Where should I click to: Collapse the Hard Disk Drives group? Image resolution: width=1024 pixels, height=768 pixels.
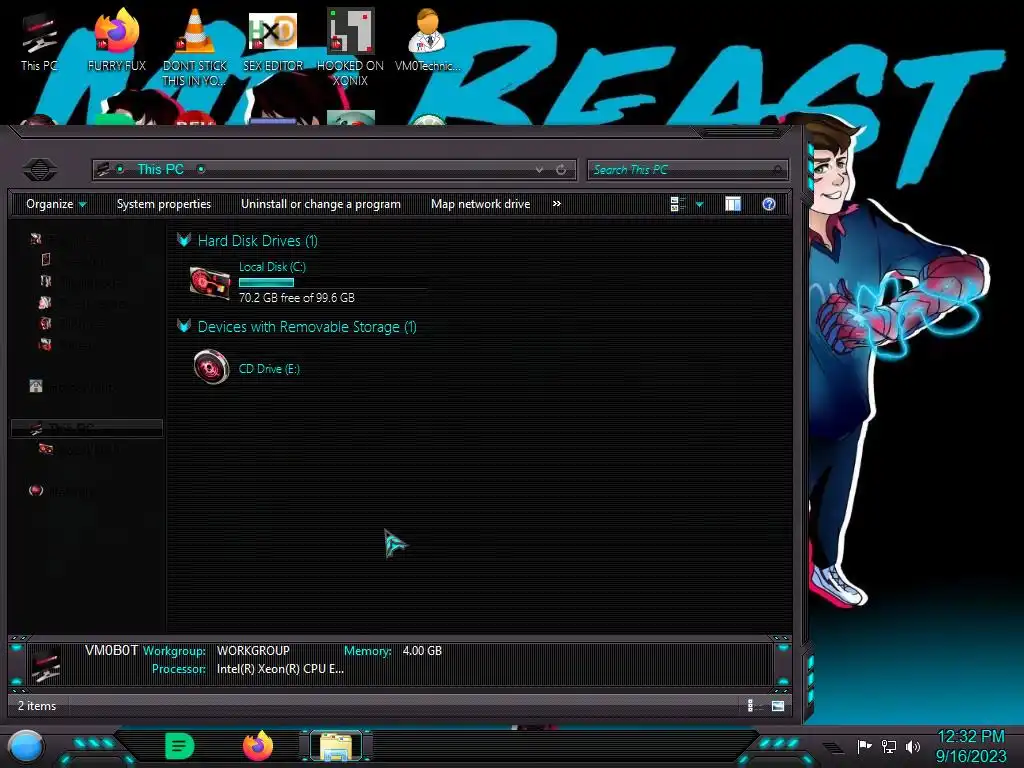pos(184,240)
